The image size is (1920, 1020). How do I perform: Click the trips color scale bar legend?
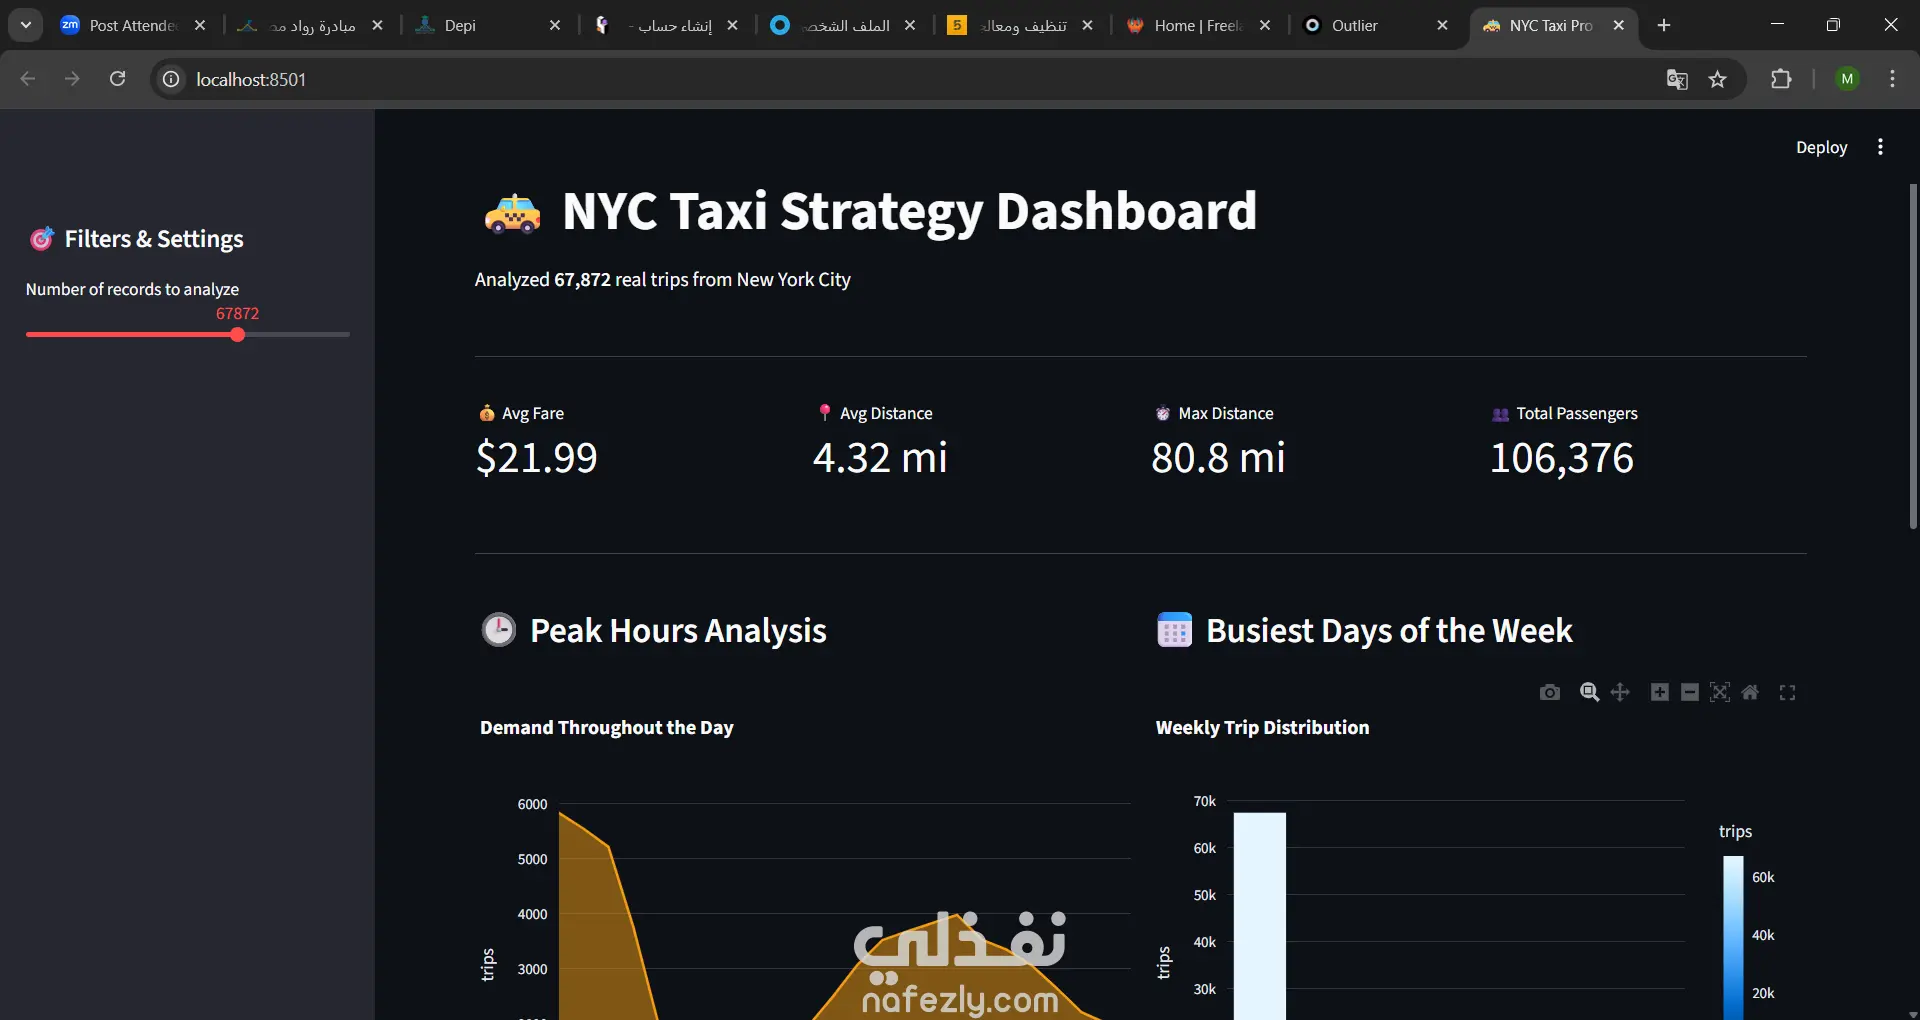pyautogui.click(x=1733, y=937)
